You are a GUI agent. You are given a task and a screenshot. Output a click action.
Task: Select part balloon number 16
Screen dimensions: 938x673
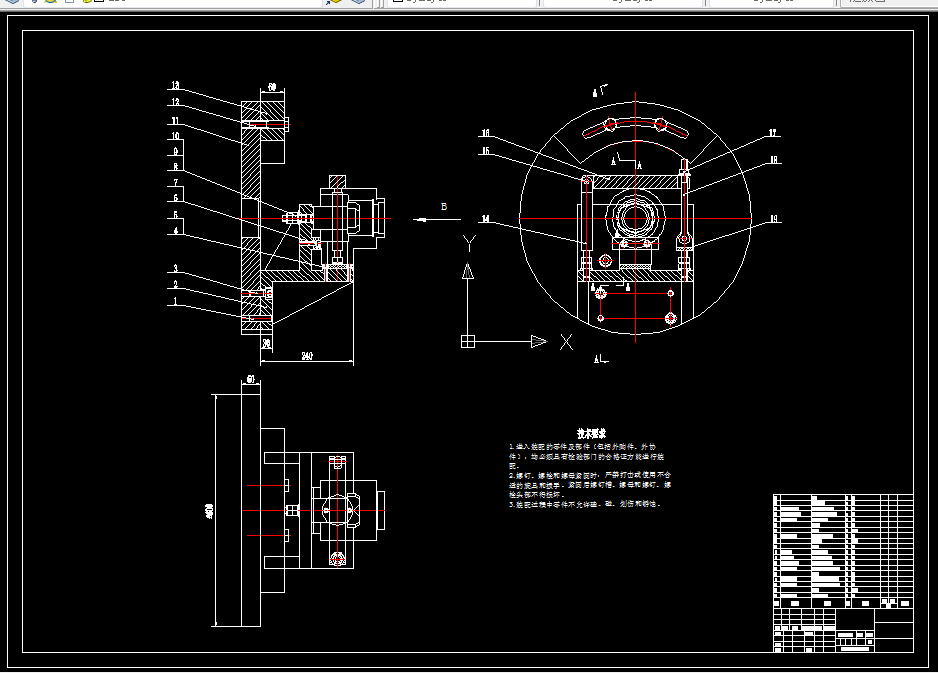coord(485,133)
